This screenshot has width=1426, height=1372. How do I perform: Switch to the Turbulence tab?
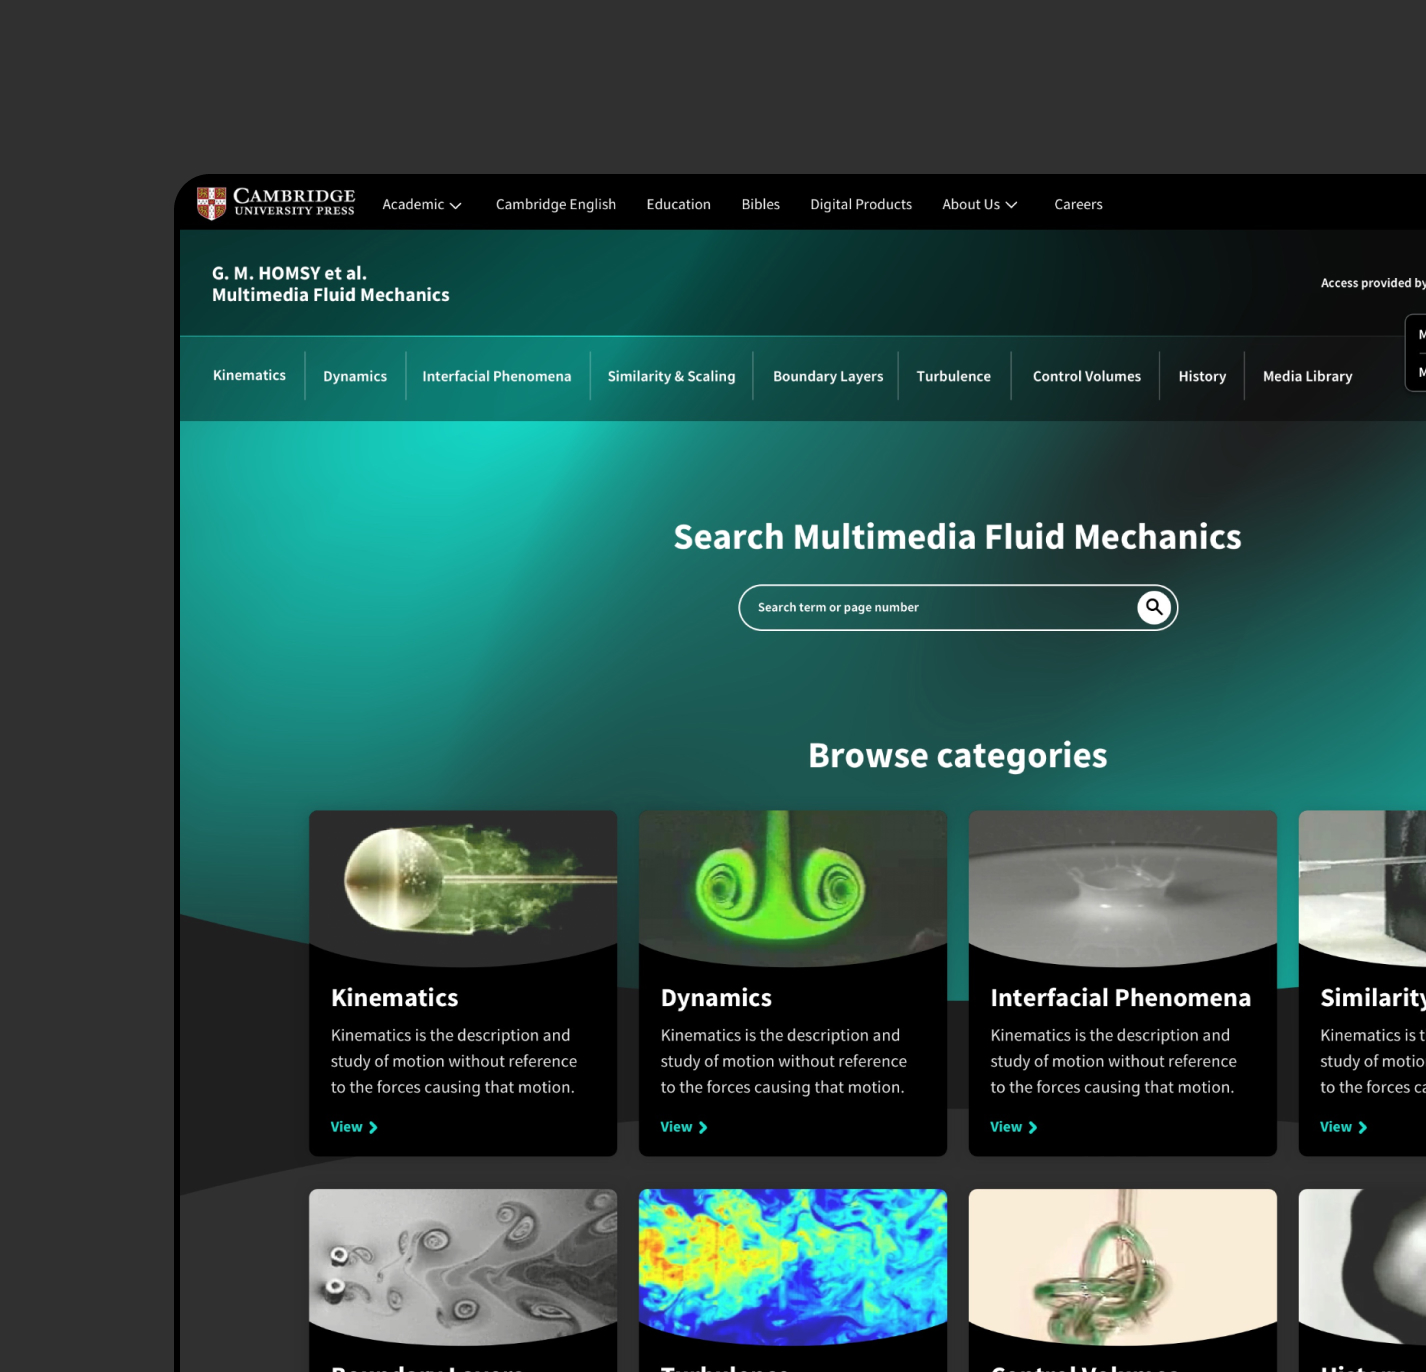pyautogui.click(x=953, y=376)
